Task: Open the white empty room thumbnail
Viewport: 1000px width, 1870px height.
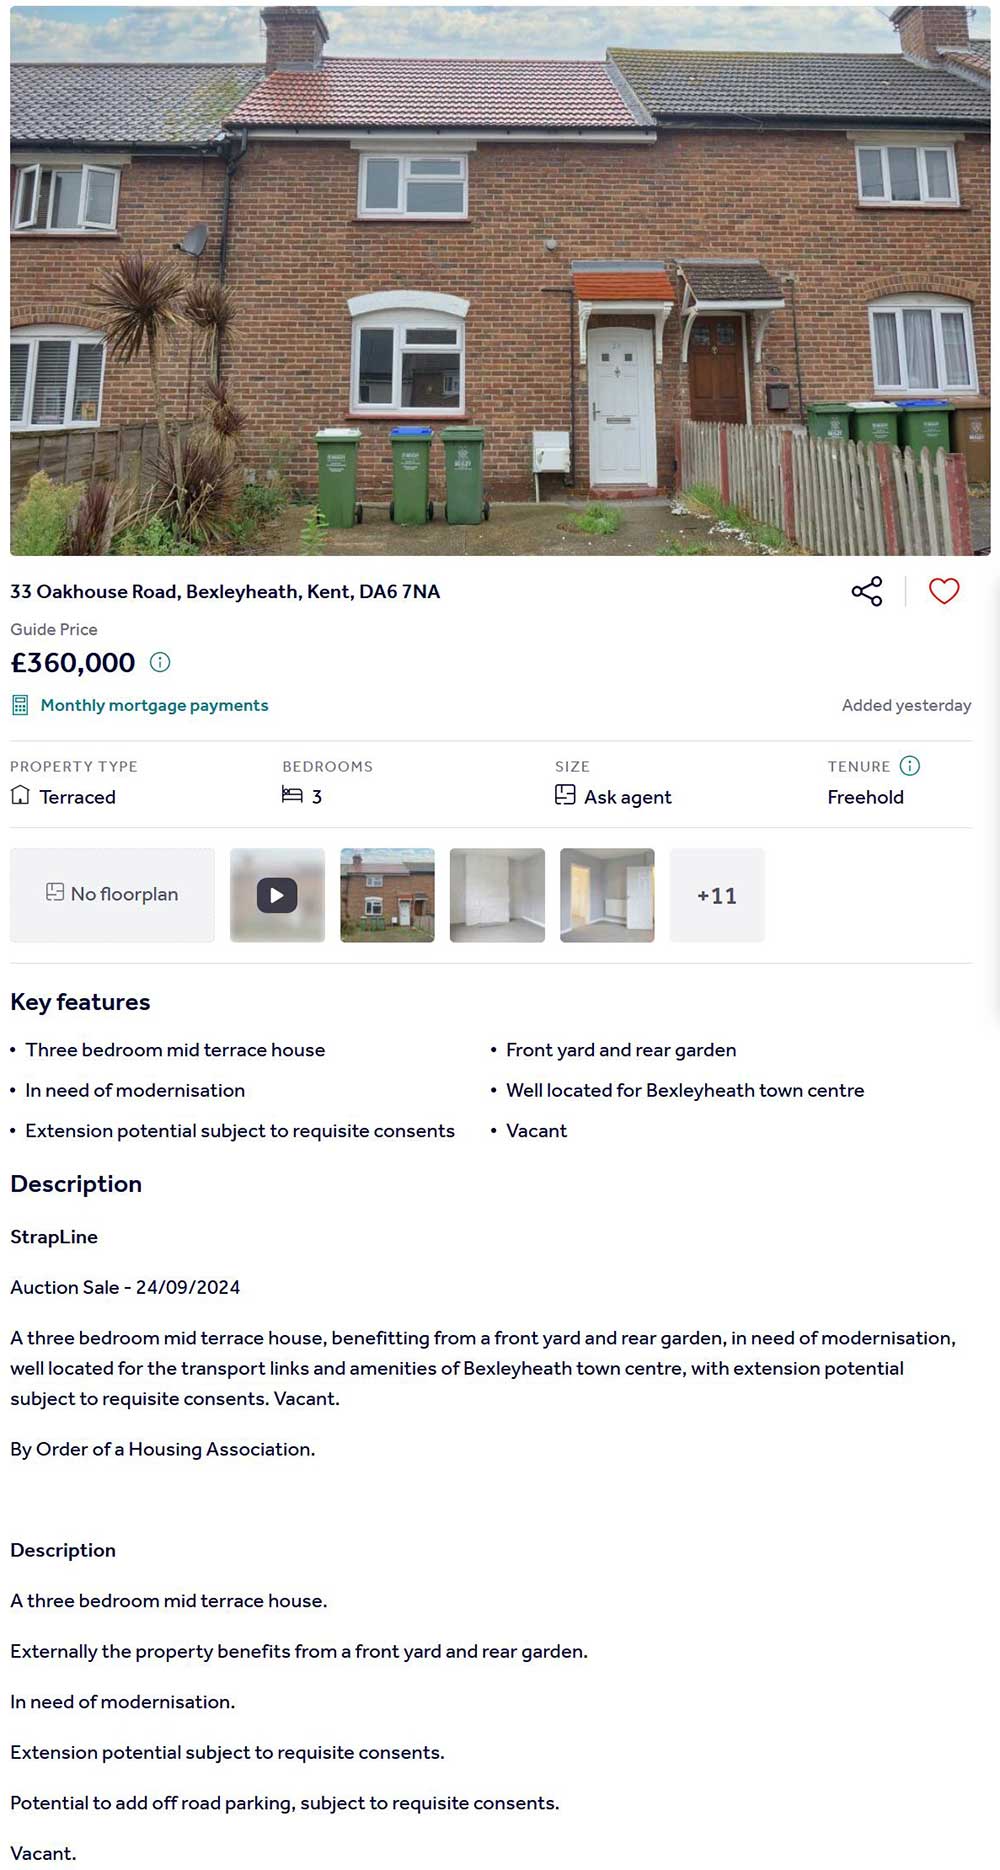Action: click(x=497, y=895)
